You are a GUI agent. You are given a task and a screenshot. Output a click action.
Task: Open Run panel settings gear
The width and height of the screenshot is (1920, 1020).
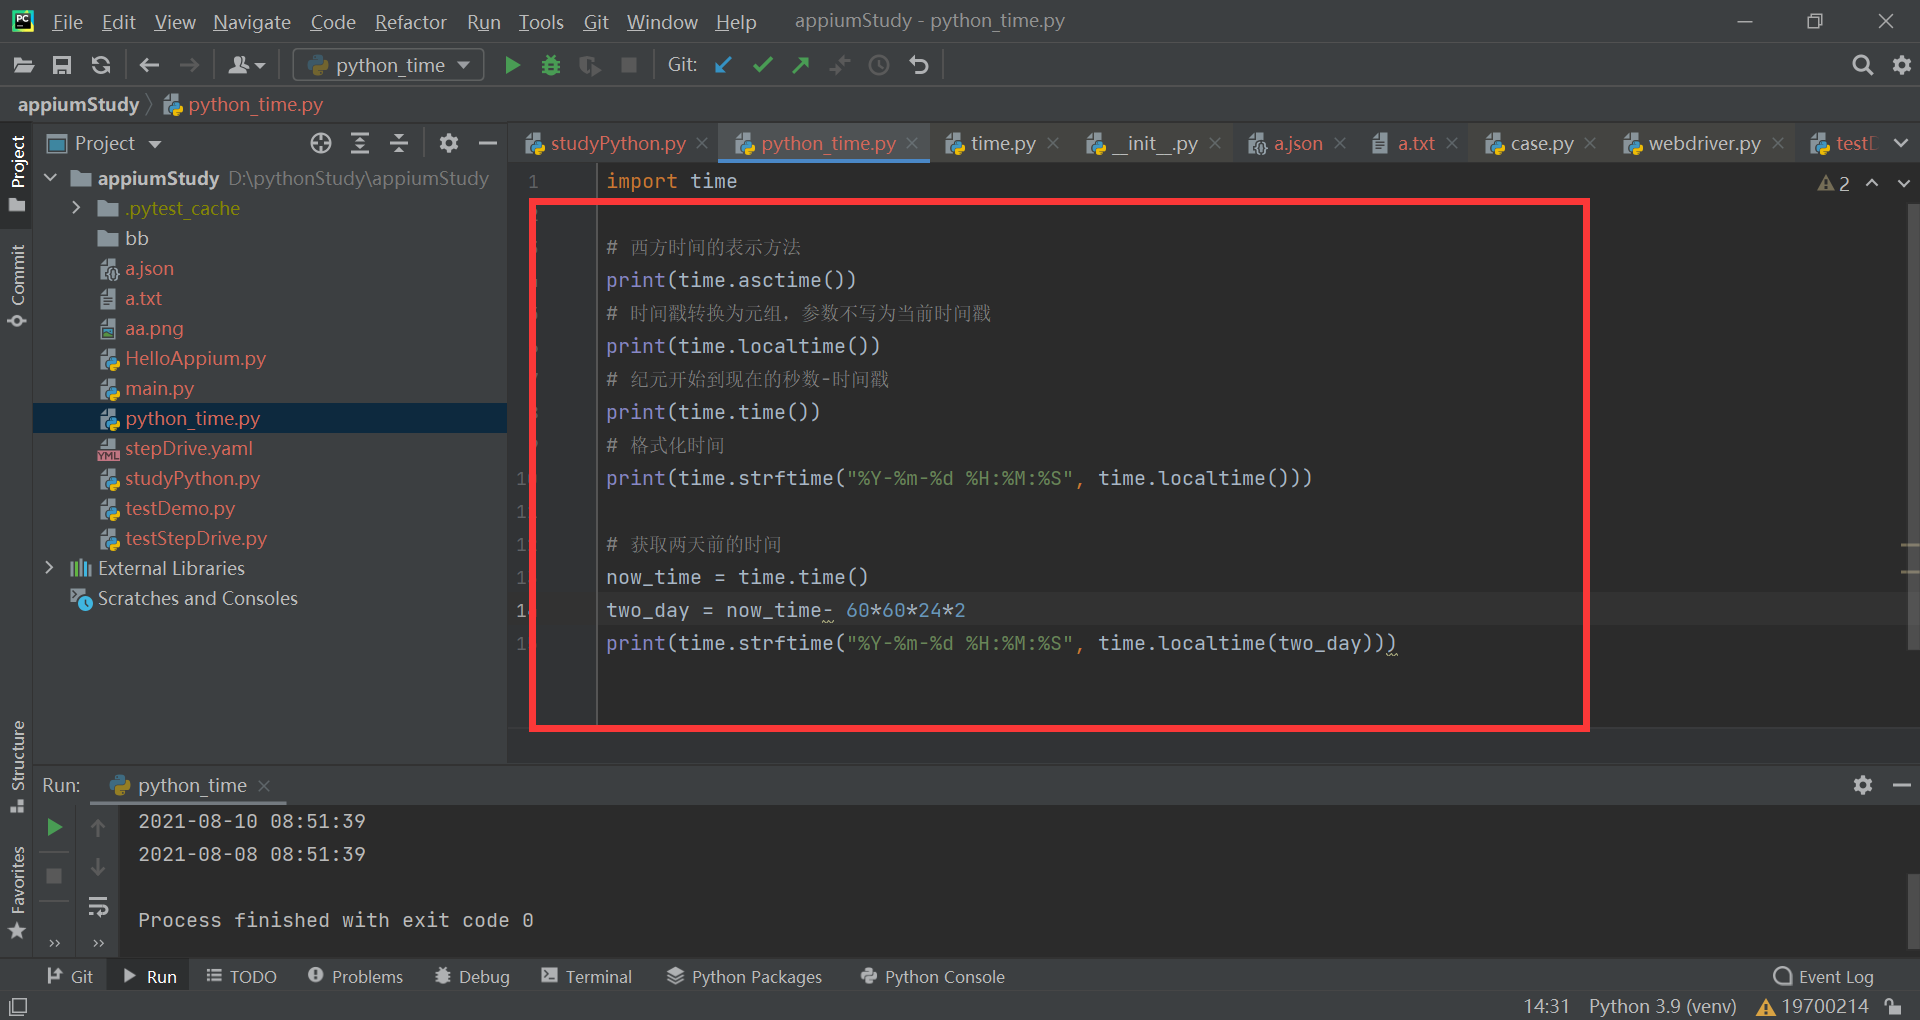(x=1863, y=785)
